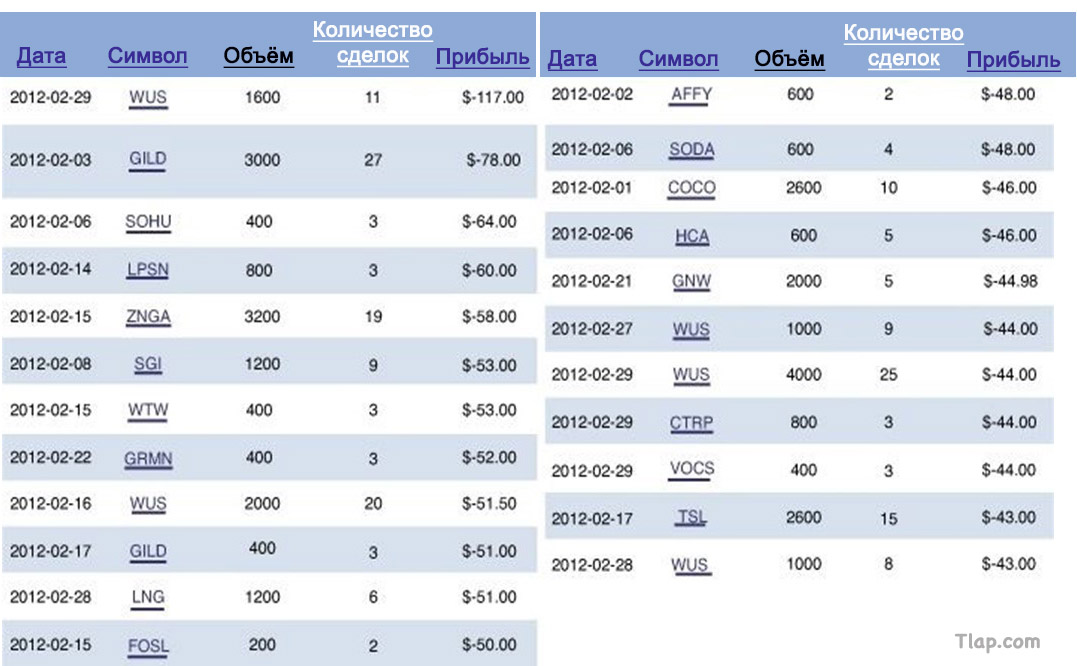1077x666 pixels.
Task: Open the GRMN symbol link
Action: click(148, 458)
